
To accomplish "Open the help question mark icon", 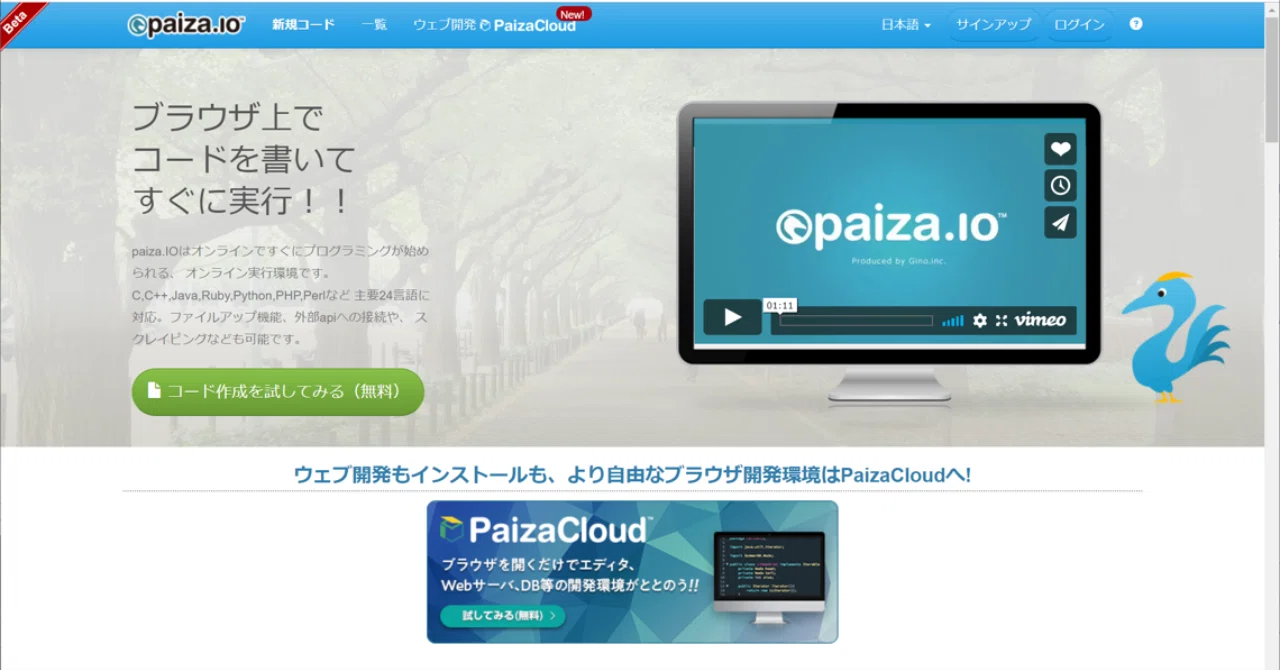I will click(1136, 24).
